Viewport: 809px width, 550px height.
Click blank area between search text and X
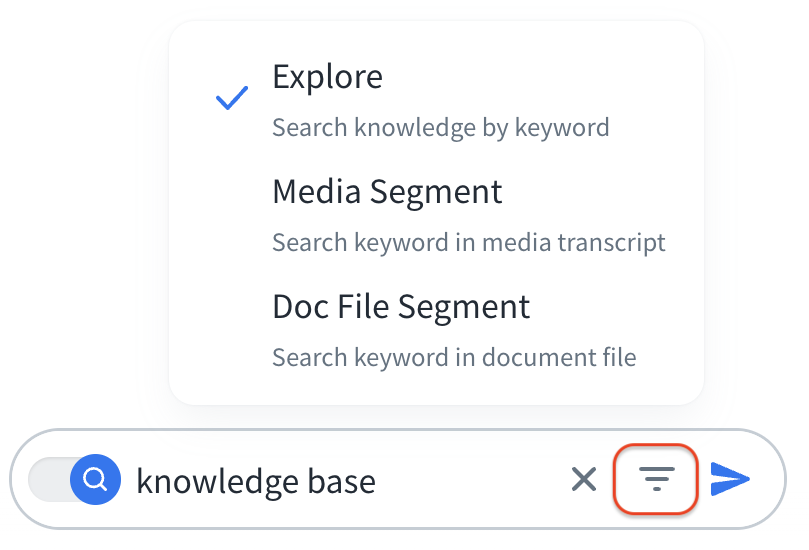coord(470,481)
